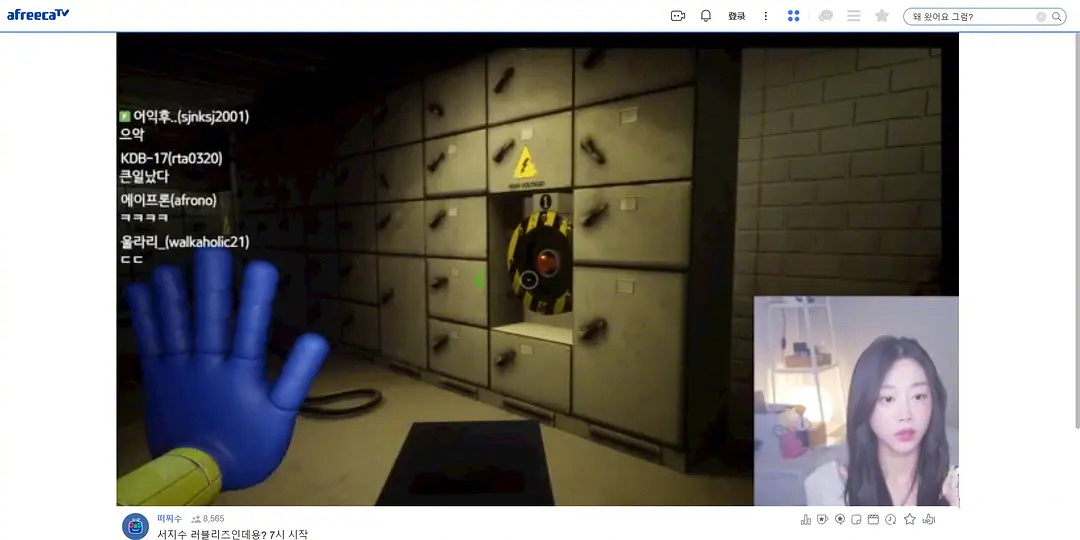Toggle the list panel icon in header
This screenshot has height=540, width=1080.
pyautogui.click(x=854, y=16)
